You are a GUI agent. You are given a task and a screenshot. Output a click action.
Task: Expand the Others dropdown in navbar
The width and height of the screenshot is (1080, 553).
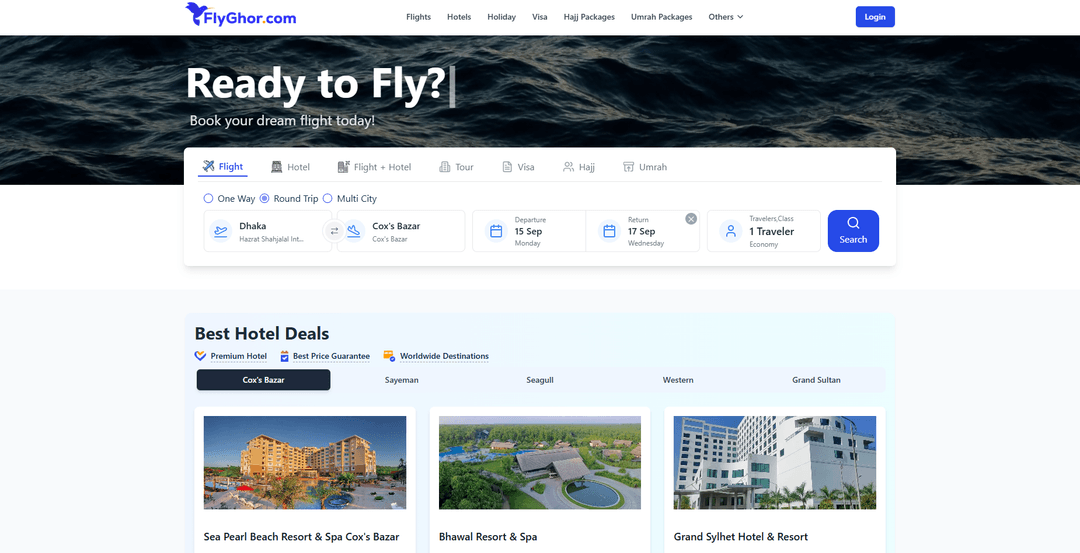coord(726,17)
